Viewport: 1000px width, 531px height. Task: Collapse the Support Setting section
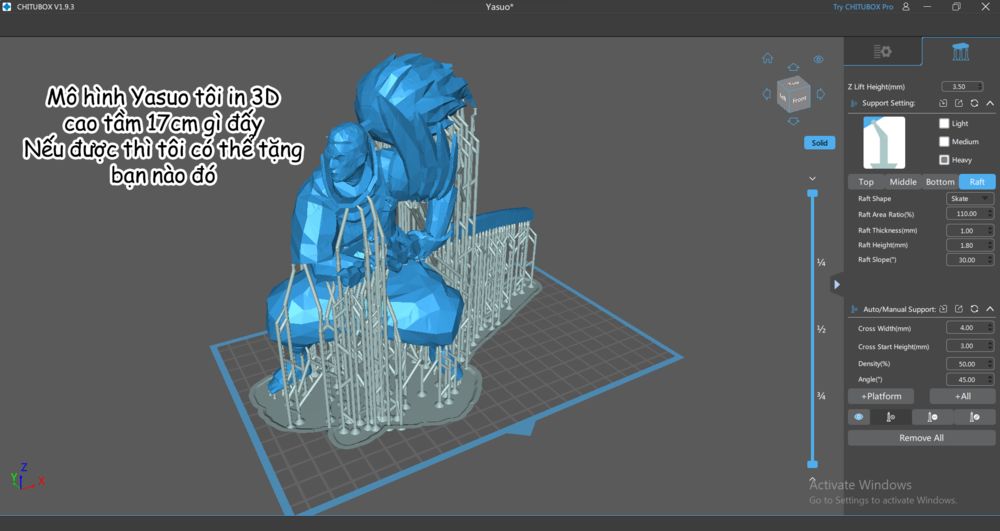(x=989, y=103)
